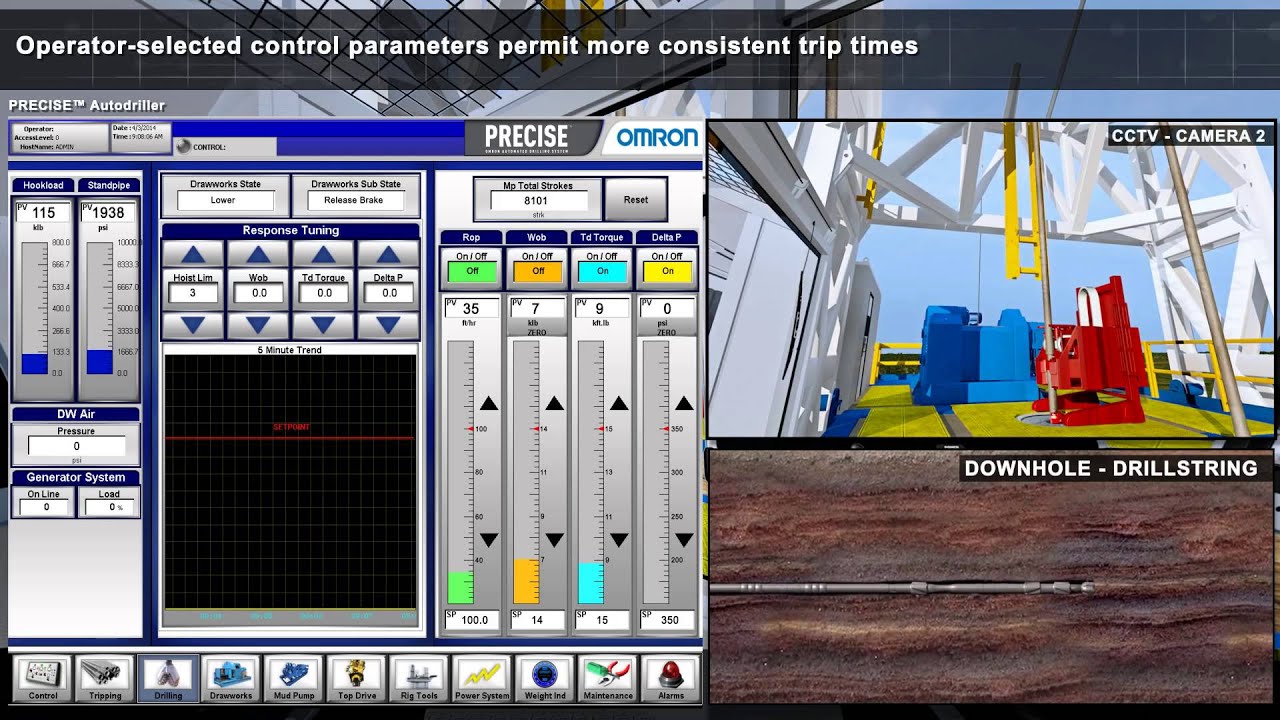Open the Control screen icon
The width and height of the screenshot is (1280, 720).
[43, 679]
